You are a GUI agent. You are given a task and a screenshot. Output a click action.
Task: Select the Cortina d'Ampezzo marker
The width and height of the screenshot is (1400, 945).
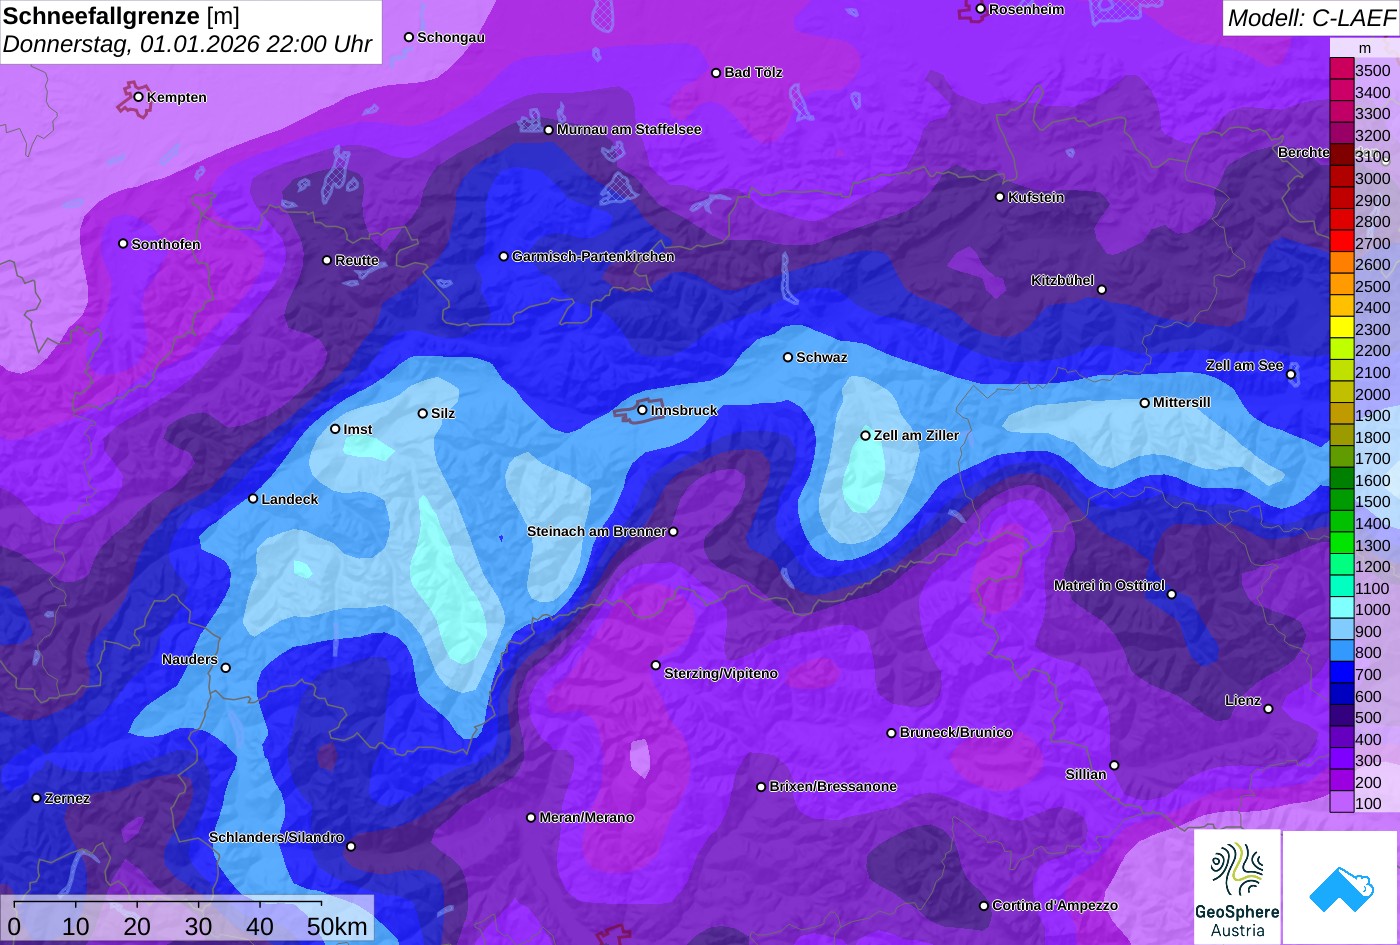tap(983, 906)
